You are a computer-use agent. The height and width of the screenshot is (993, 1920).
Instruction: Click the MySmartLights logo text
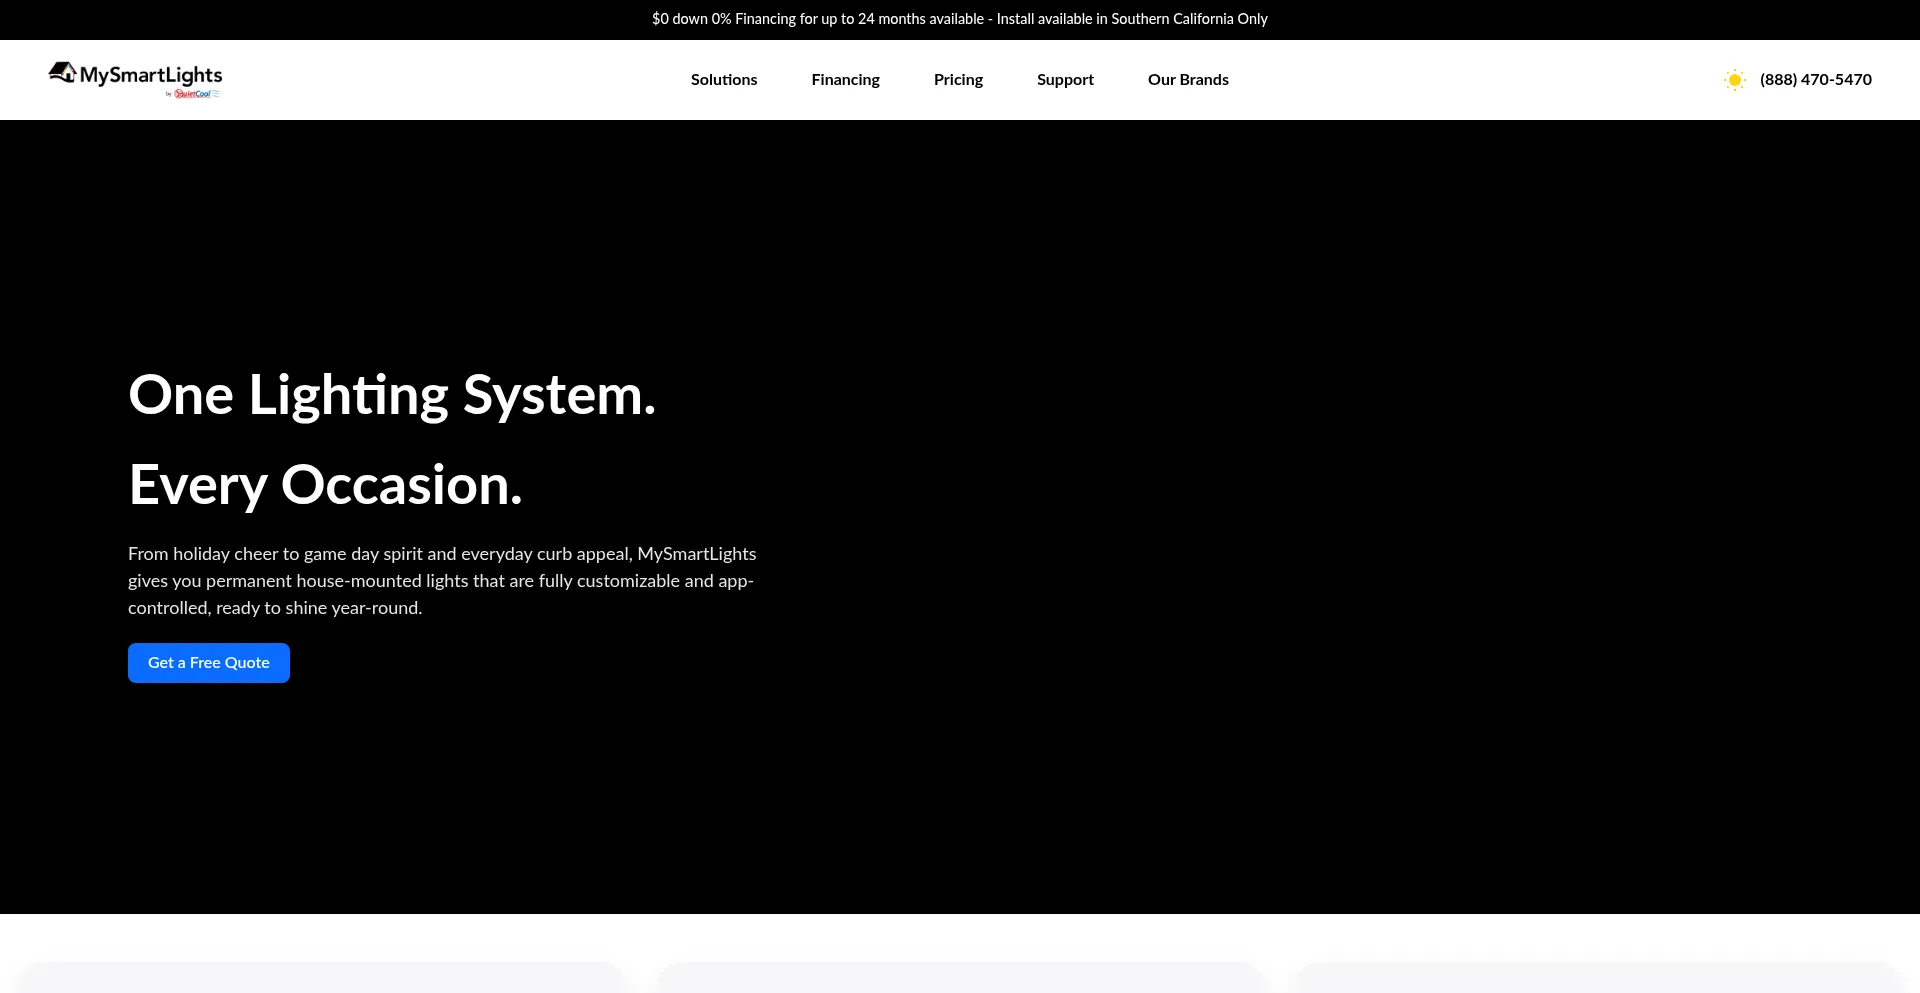(x=151, y=75)
